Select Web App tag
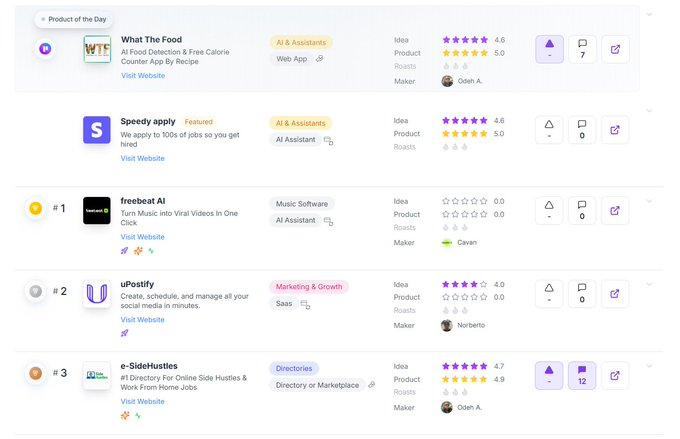The image size is (680, 439). [291, 59]
